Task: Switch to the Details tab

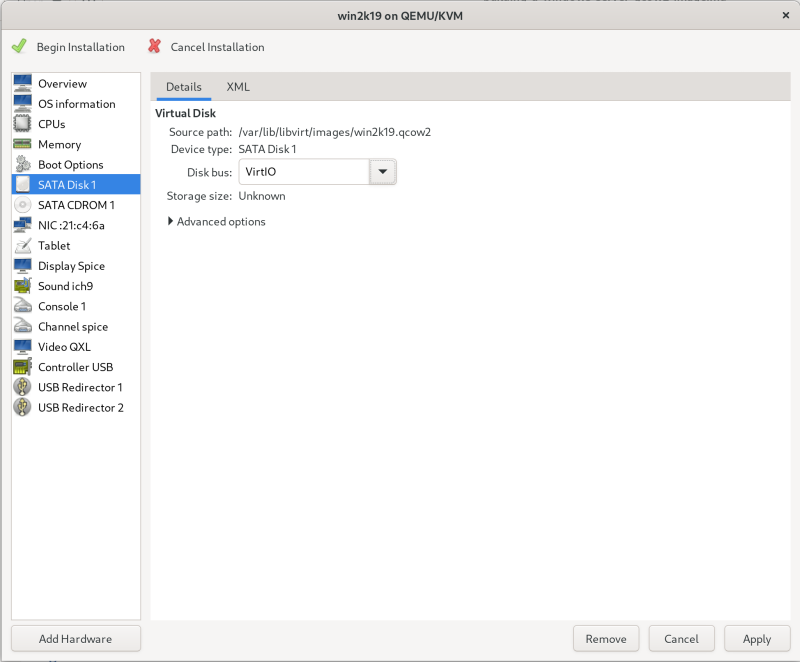Action: click(x=184, y=87)
